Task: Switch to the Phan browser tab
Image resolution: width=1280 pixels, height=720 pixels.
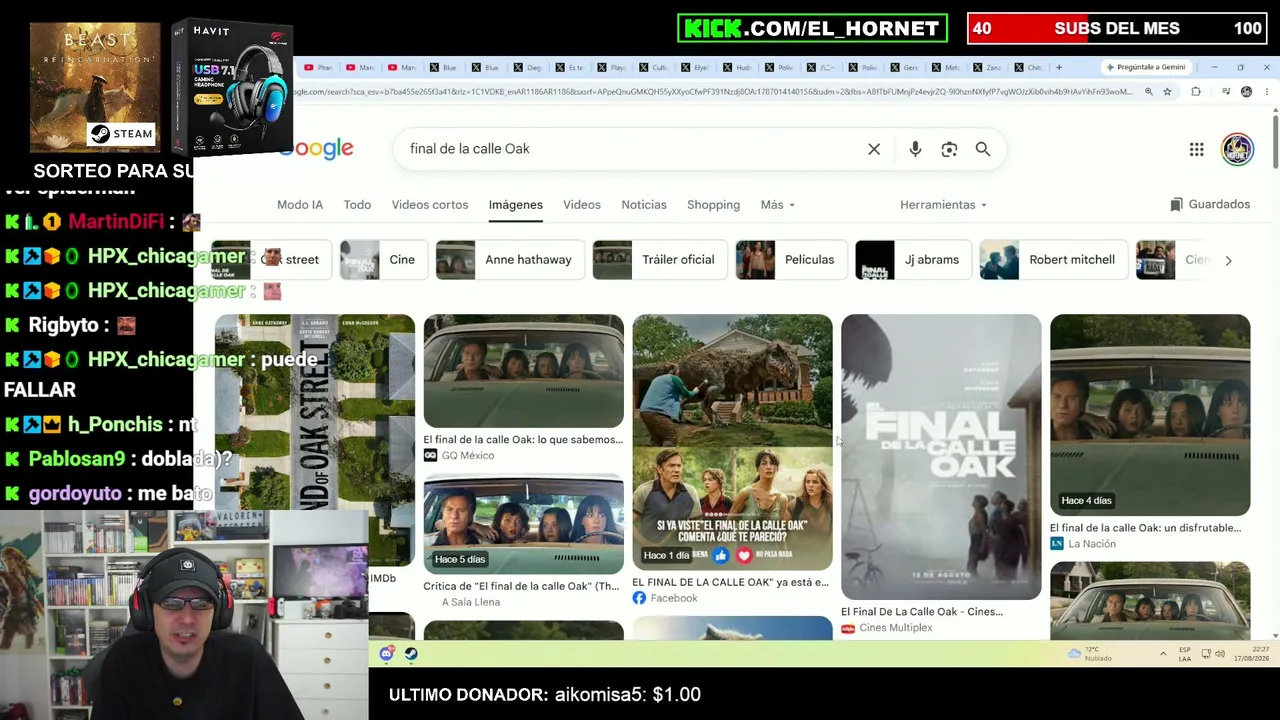Action: (318, 67)
